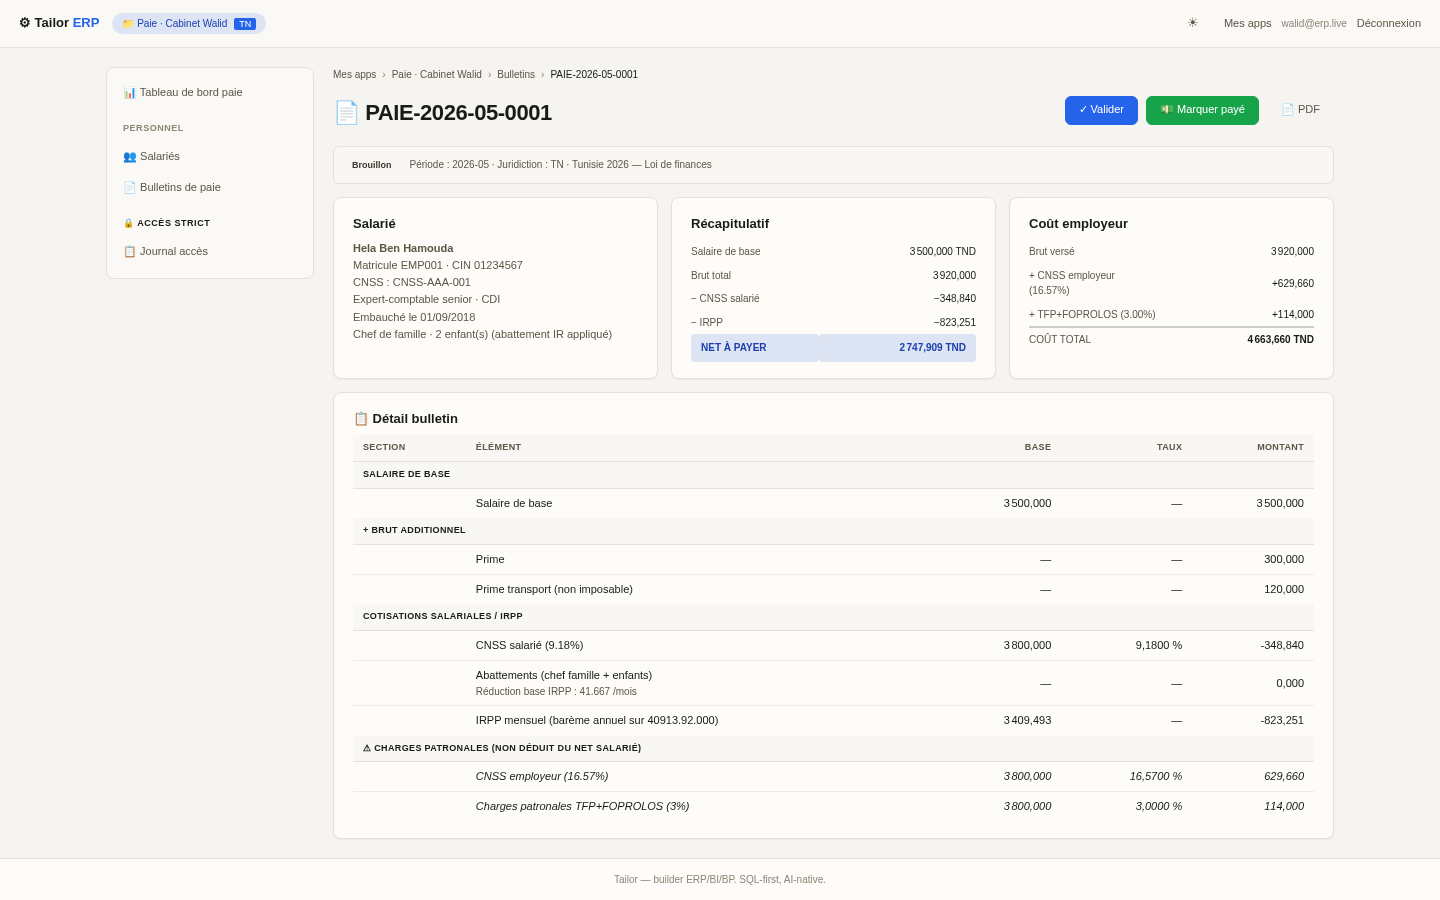This screenshot has width=1440, height=900.
Task: Click IRPP mensuel row label
Action: [x=597, y=720]
